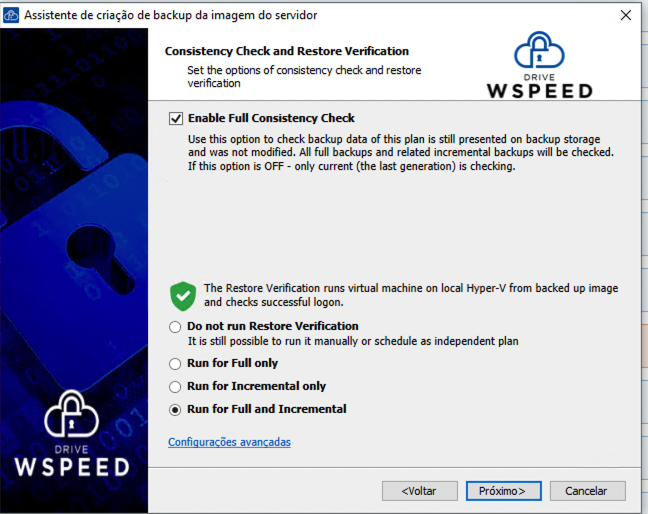This screenshot has height=514, width=648.
Task: Close the backup wizard with the X
Action: [x=626, y=15]
